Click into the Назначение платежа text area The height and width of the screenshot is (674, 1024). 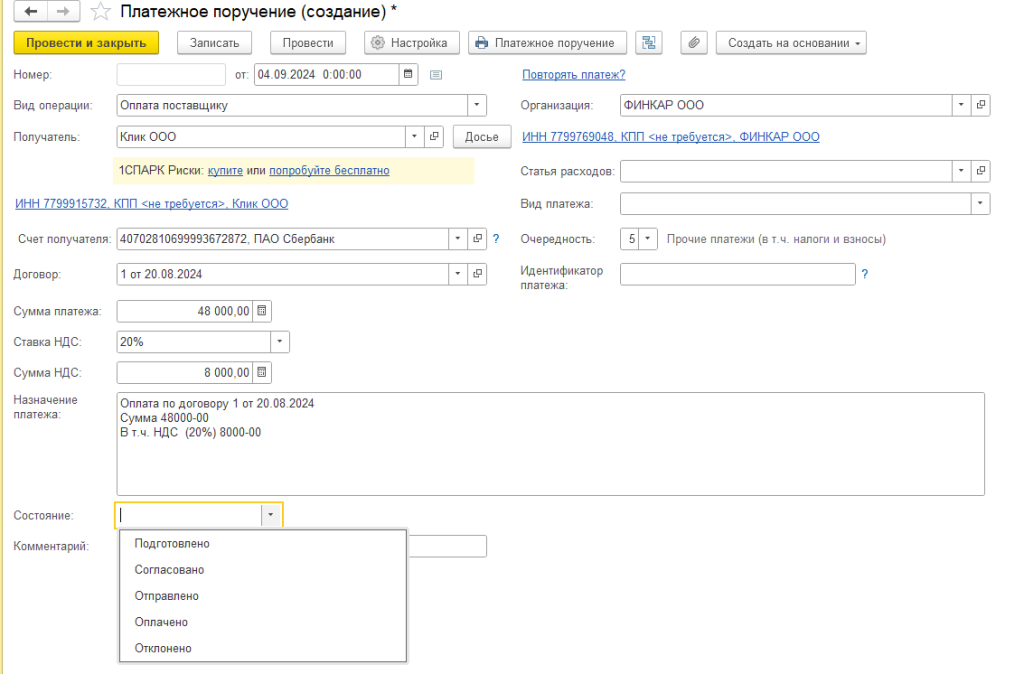coord(550,460)
